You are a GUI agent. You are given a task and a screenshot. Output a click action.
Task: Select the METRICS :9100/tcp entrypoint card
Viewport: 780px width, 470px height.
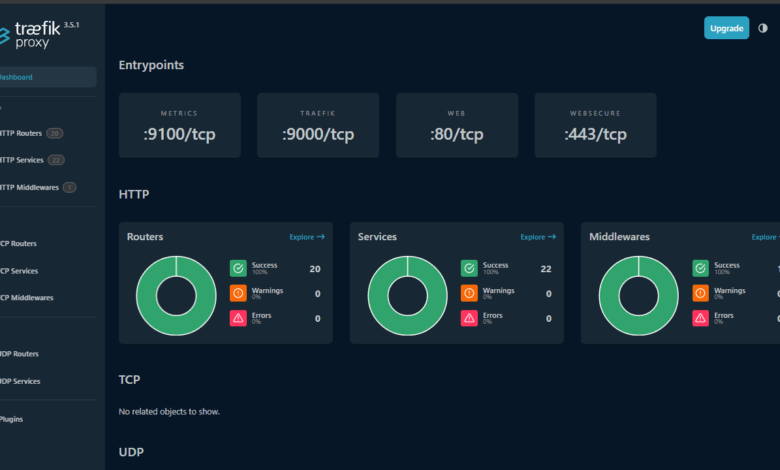click(180, 125)
